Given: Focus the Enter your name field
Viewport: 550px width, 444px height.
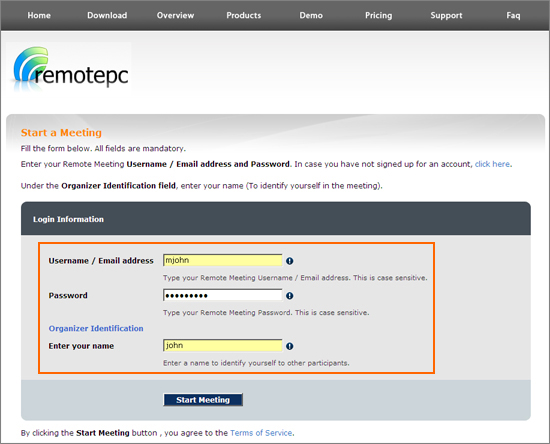Looking at the screenshot, I should [222, 345].
